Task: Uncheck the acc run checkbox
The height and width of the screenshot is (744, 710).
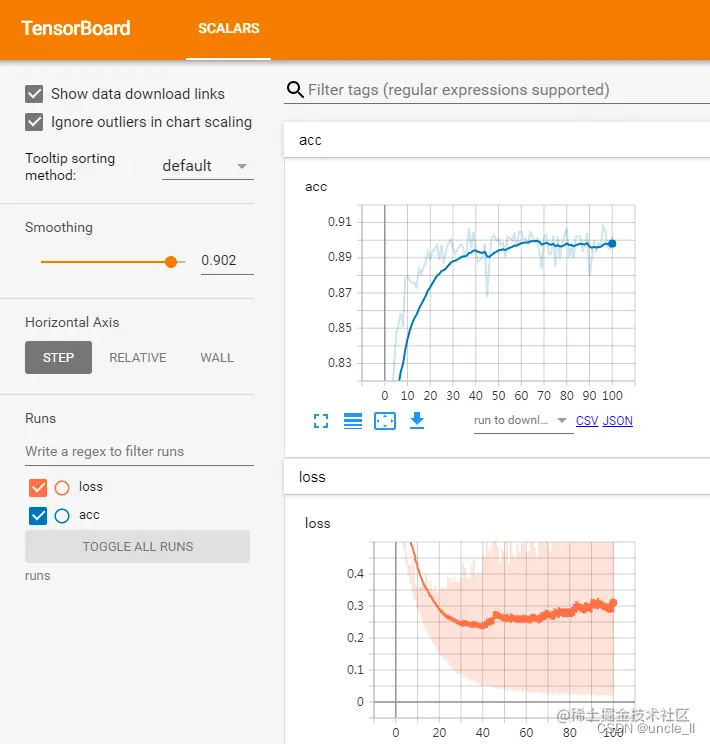Action: point(38,516)
